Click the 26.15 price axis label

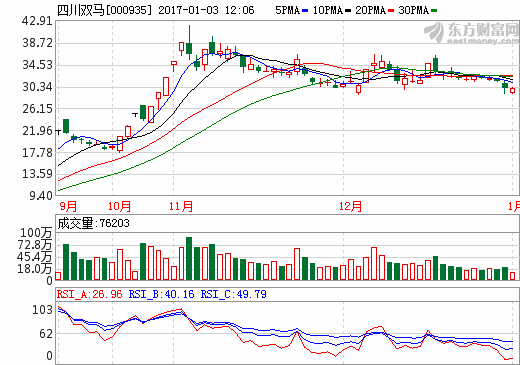coord(37,109)
